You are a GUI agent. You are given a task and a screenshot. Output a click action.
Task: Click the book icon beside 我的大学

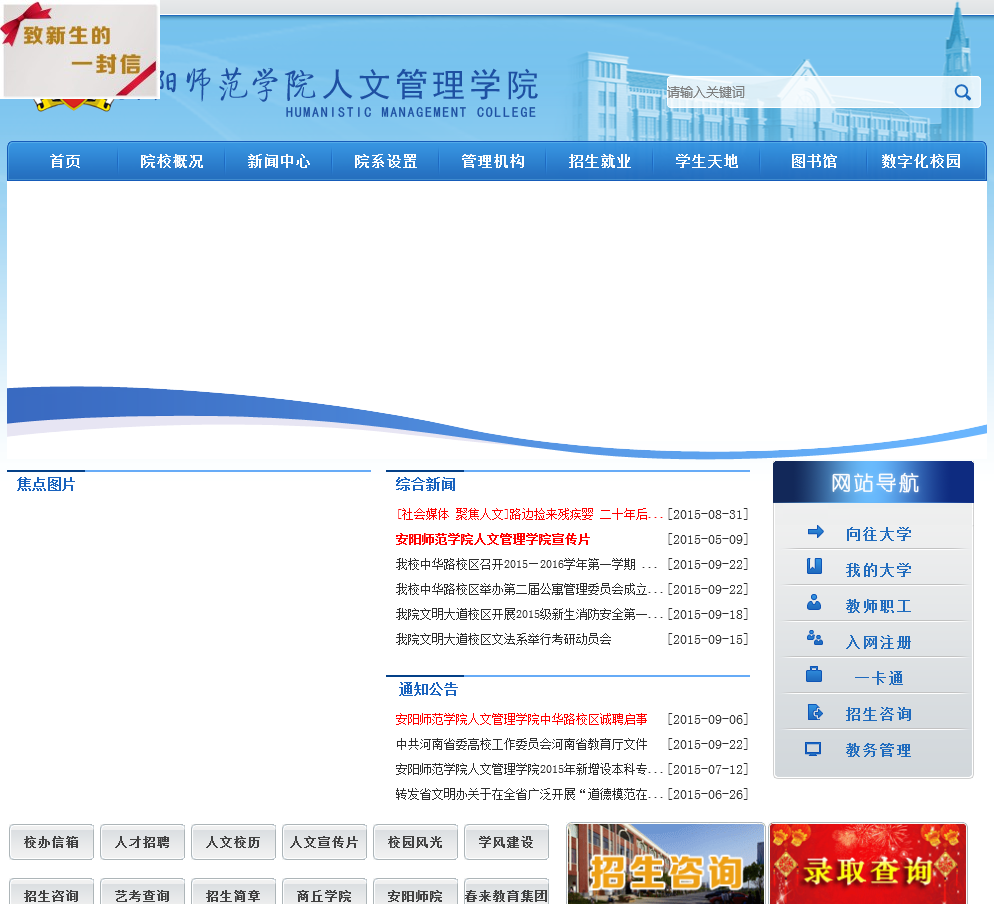tap(815, 566)
